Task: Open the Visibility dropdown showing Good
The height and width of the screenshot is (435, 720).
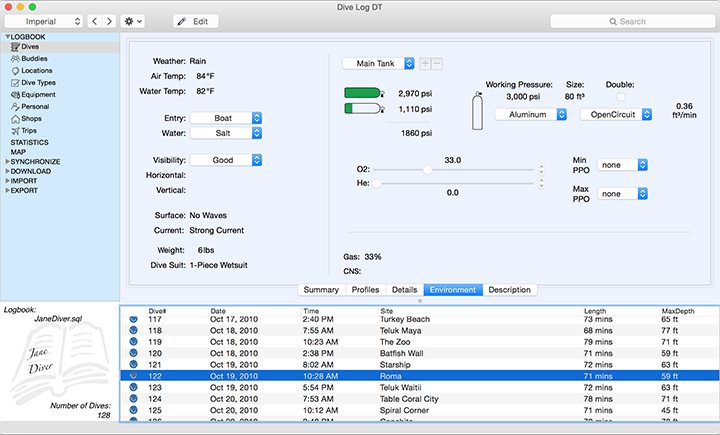Action: tap(226, 160)
